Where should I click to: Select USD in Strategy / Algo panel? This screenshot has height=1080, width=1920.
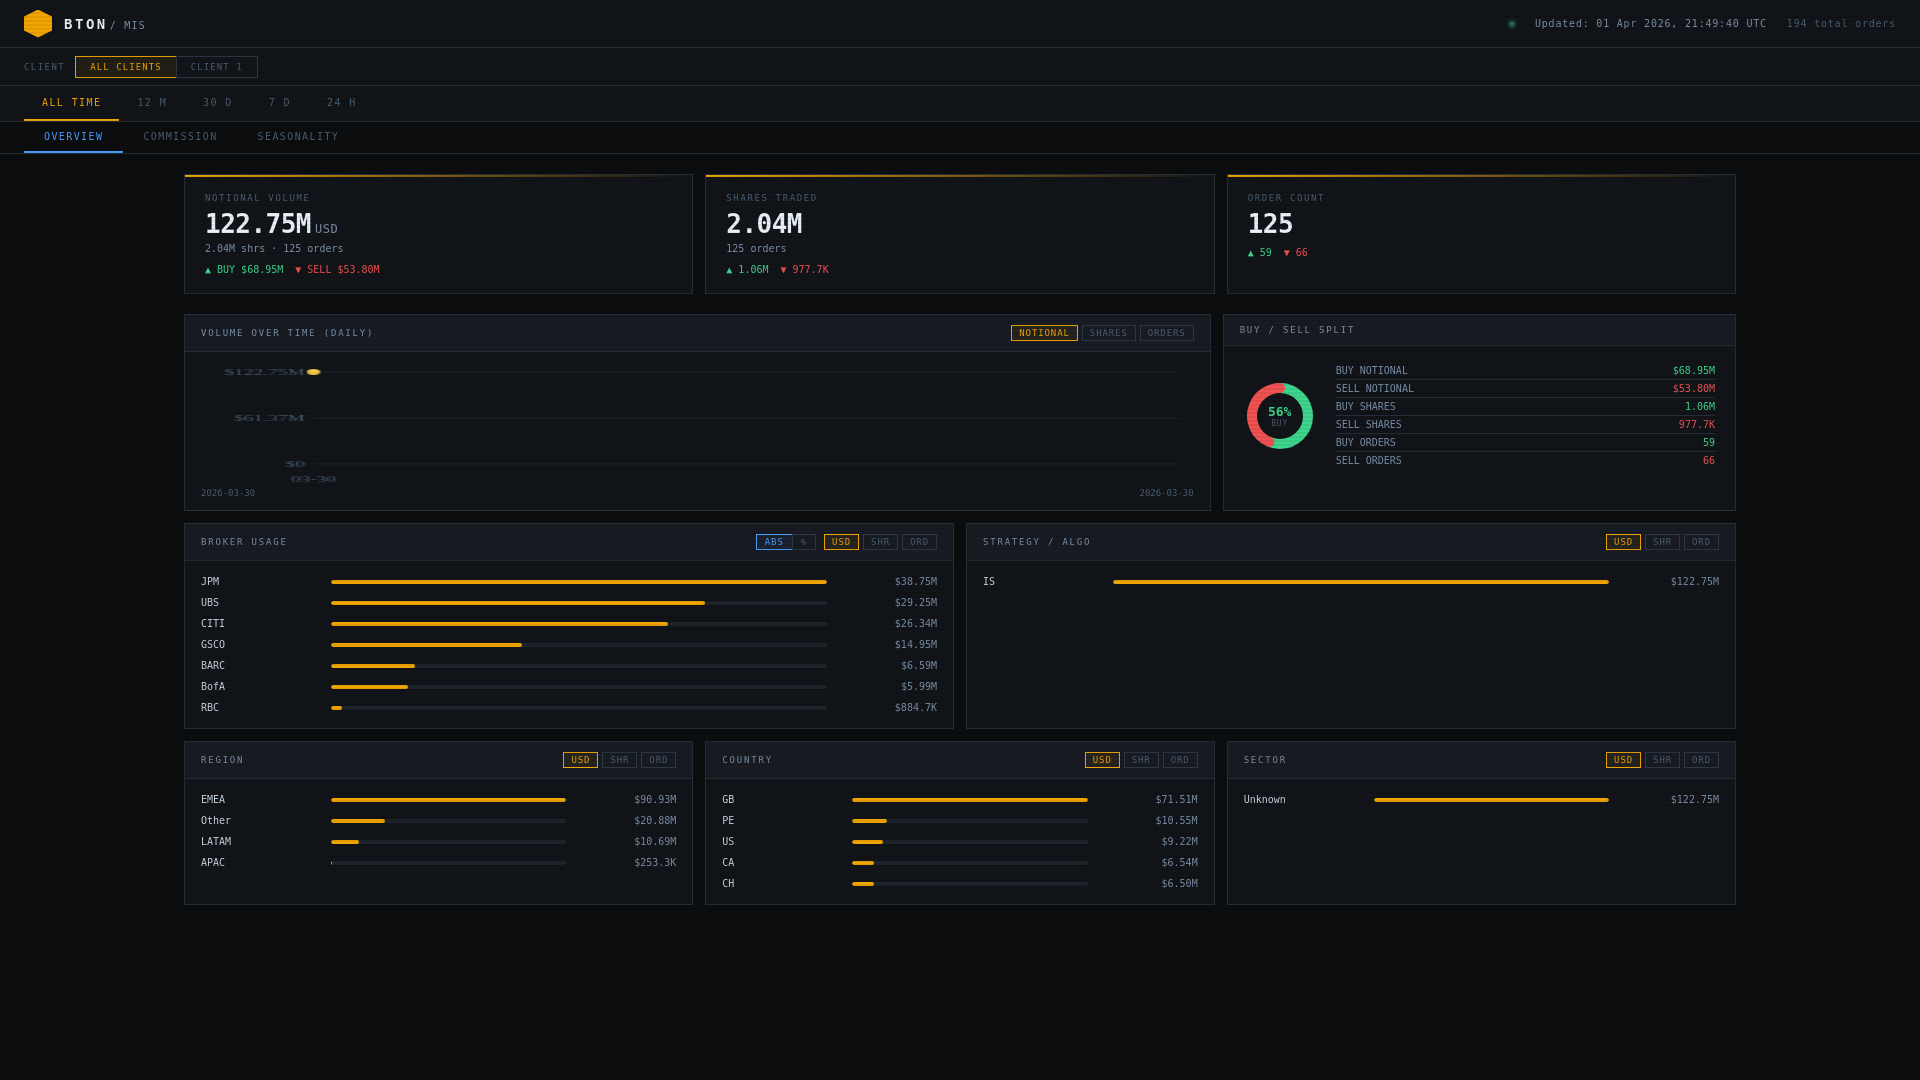tap(1623, 542)
